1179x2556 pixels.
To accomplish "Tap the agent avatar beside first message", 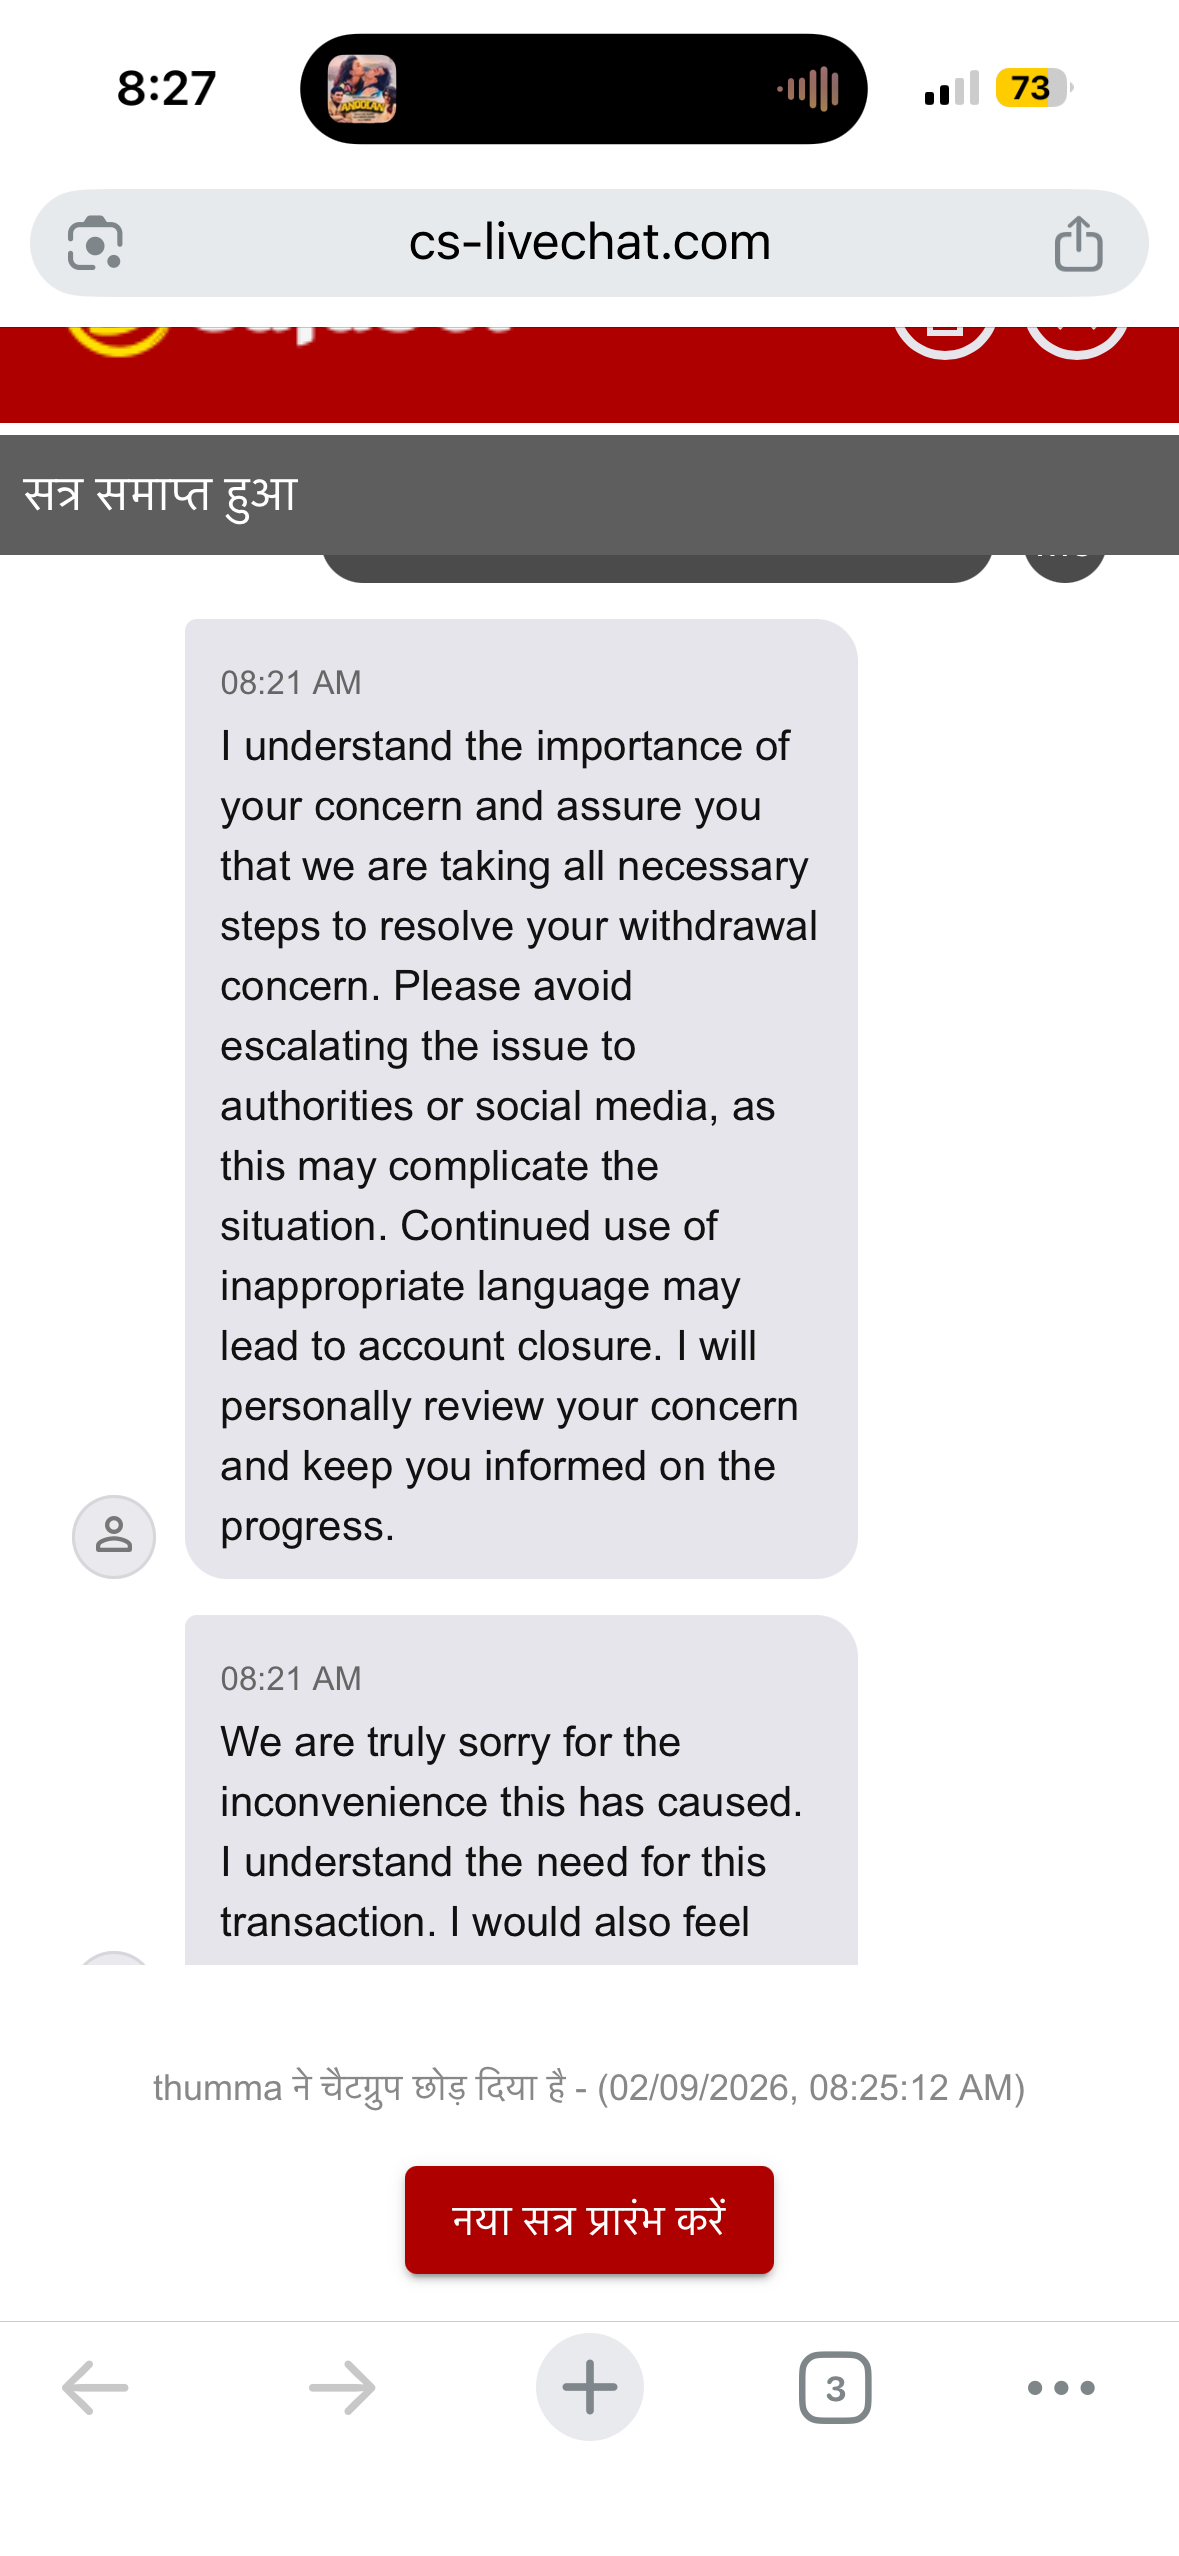I will tap(114, 1536).
